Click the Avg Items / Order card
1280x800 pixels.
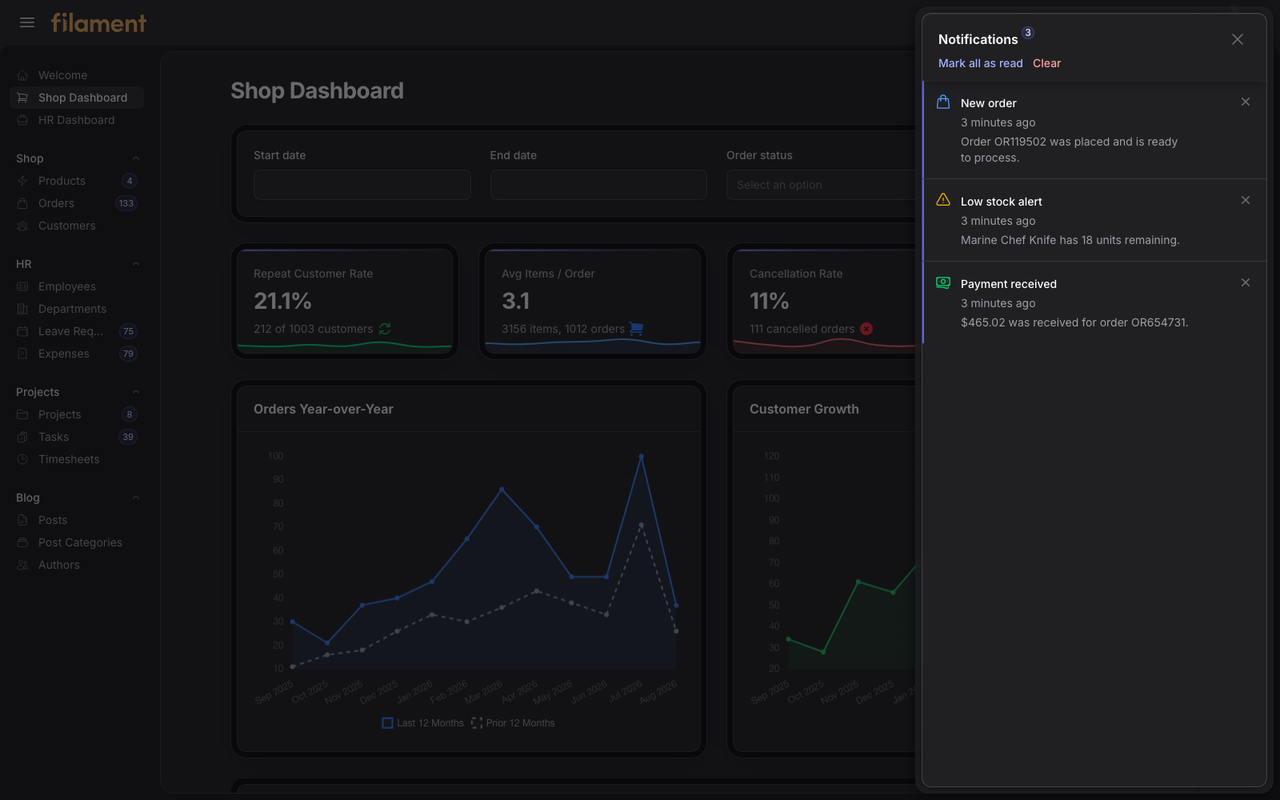pyautogui.click(x=593, y=301)
